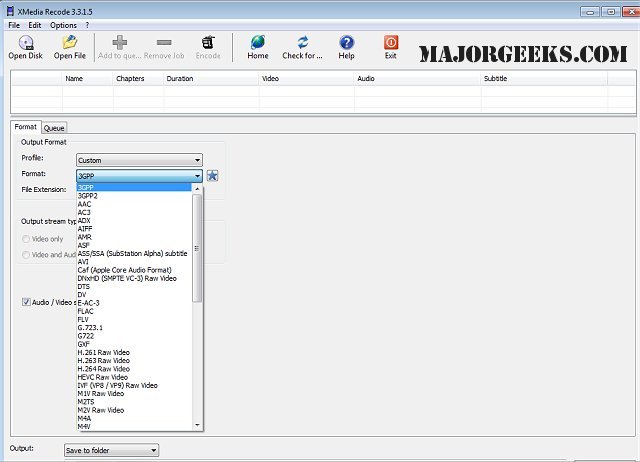Click the Add to queue plus icon
Image resolution: width=640 pixels, height=462 pixels.
pyautogui.click(x=120, y=42)
